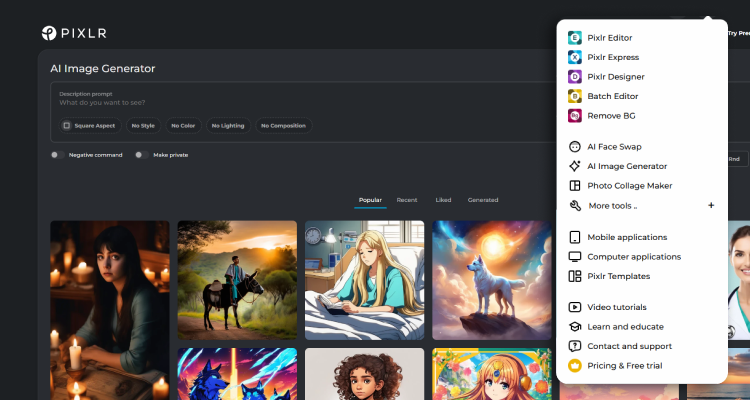Viewport: 750px width, 400px height.
Task: Open Pixlr Editor via its E icon
Action: (x=574, y=38)
